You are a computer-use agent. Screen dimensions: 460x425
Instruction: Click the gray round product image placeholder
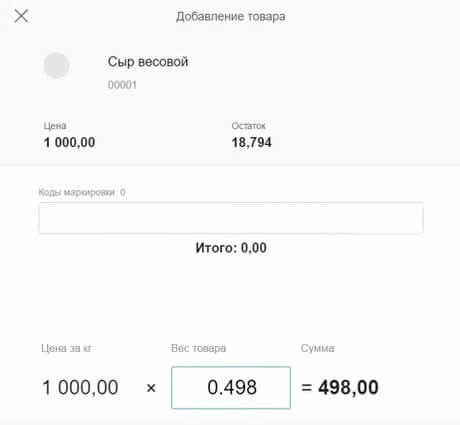(x=56, y=65)
